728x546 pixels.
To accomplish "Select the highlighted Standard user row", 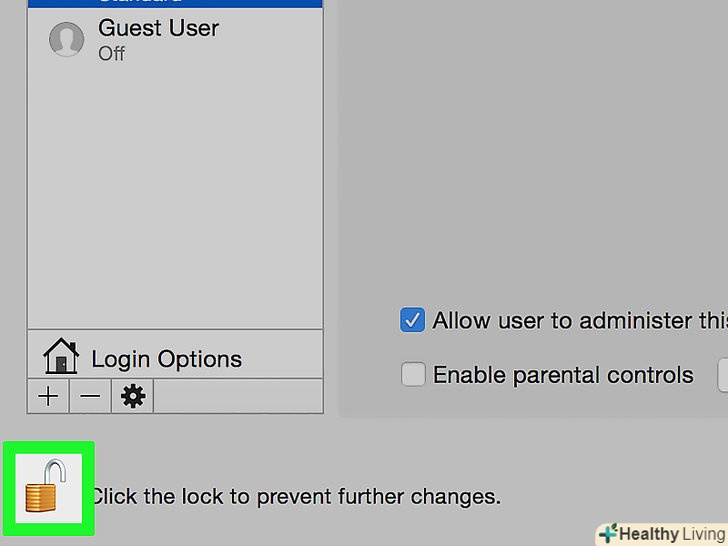I will pyautogui.click(x=175, y=3).
